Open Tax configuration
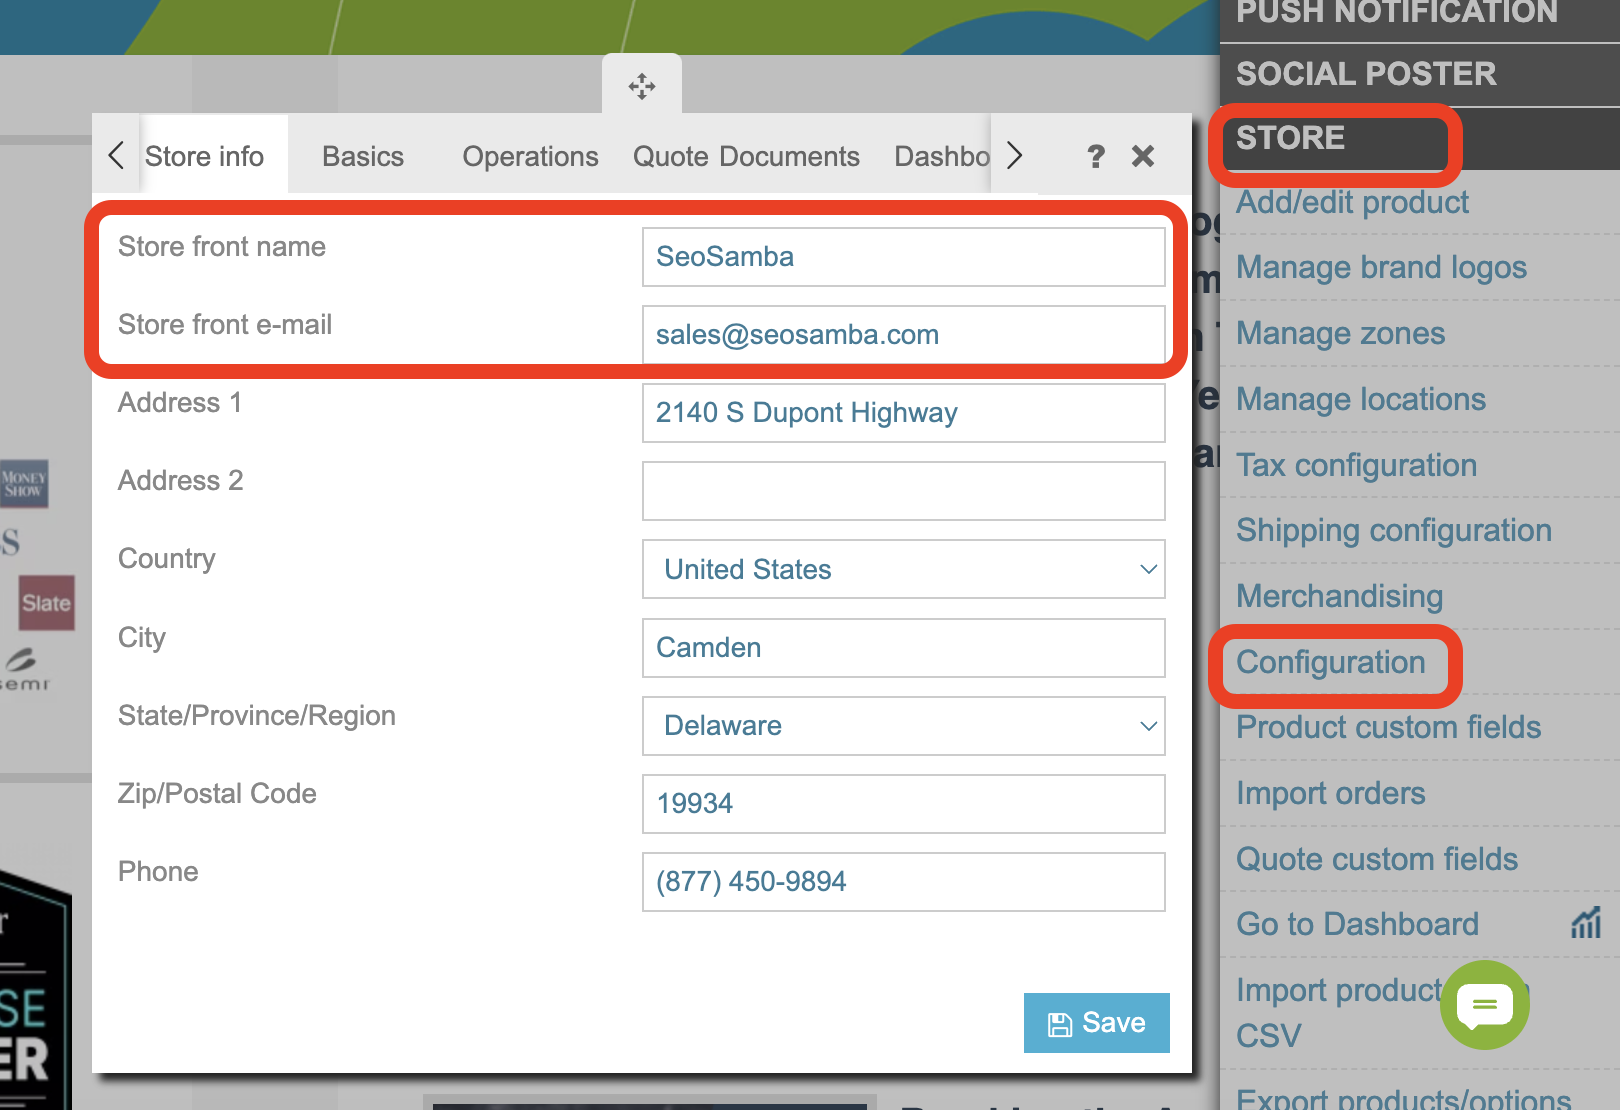 (x=1356, y=465)
